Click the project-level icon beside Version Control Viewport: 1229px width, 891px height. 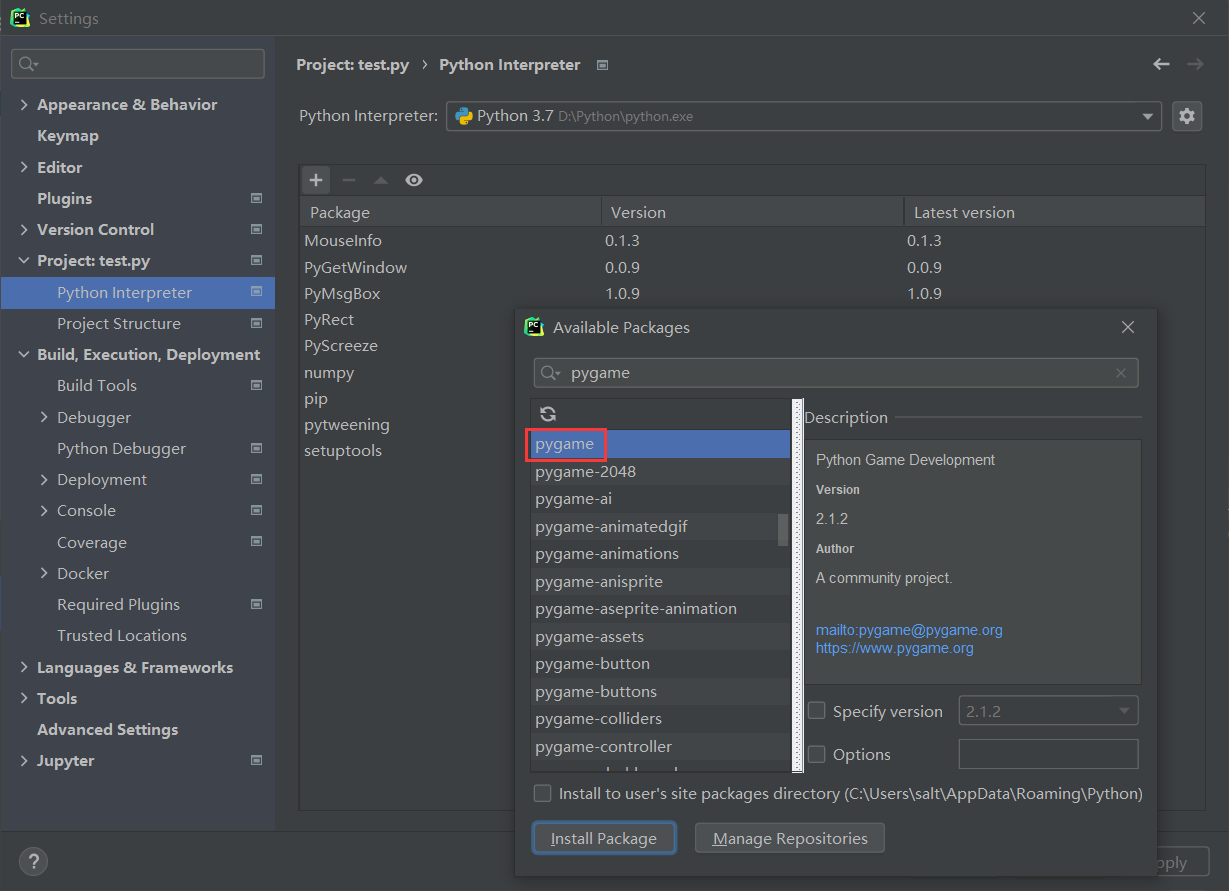pos(257,229)
